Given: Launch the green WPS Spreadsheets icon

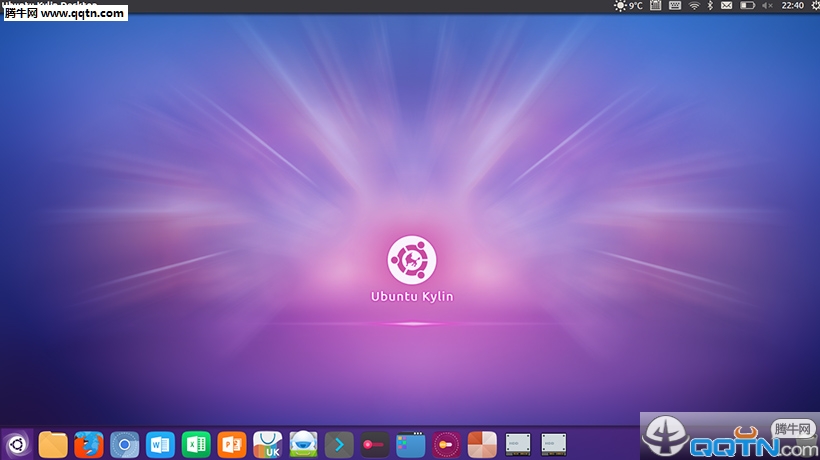Looking at the screenshot, I should coord(196,443).
